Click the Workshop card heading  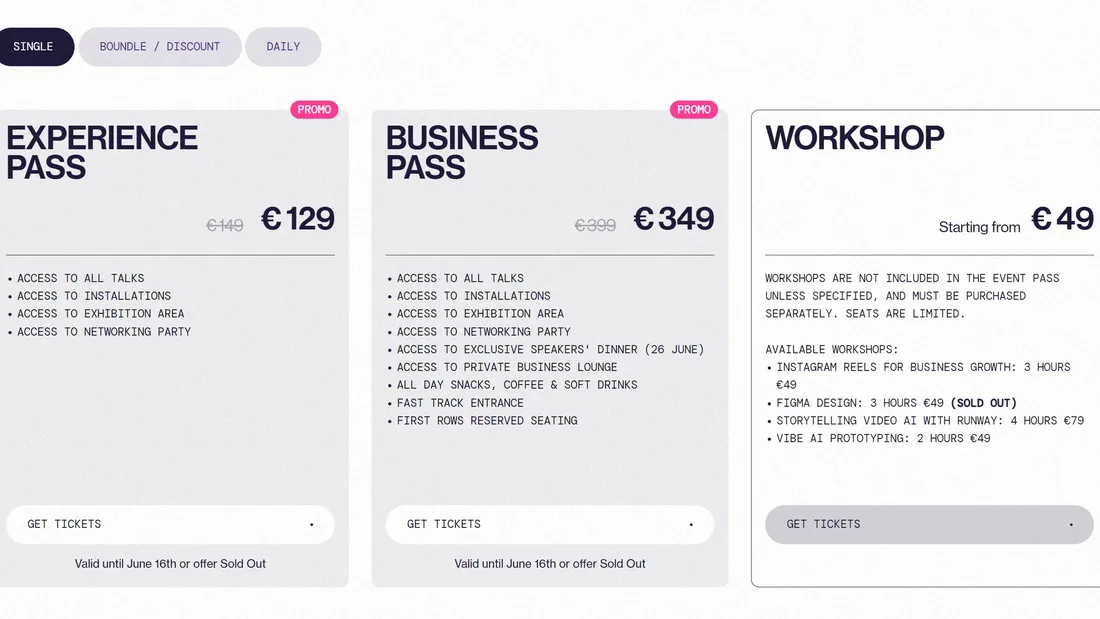[855, 138]
